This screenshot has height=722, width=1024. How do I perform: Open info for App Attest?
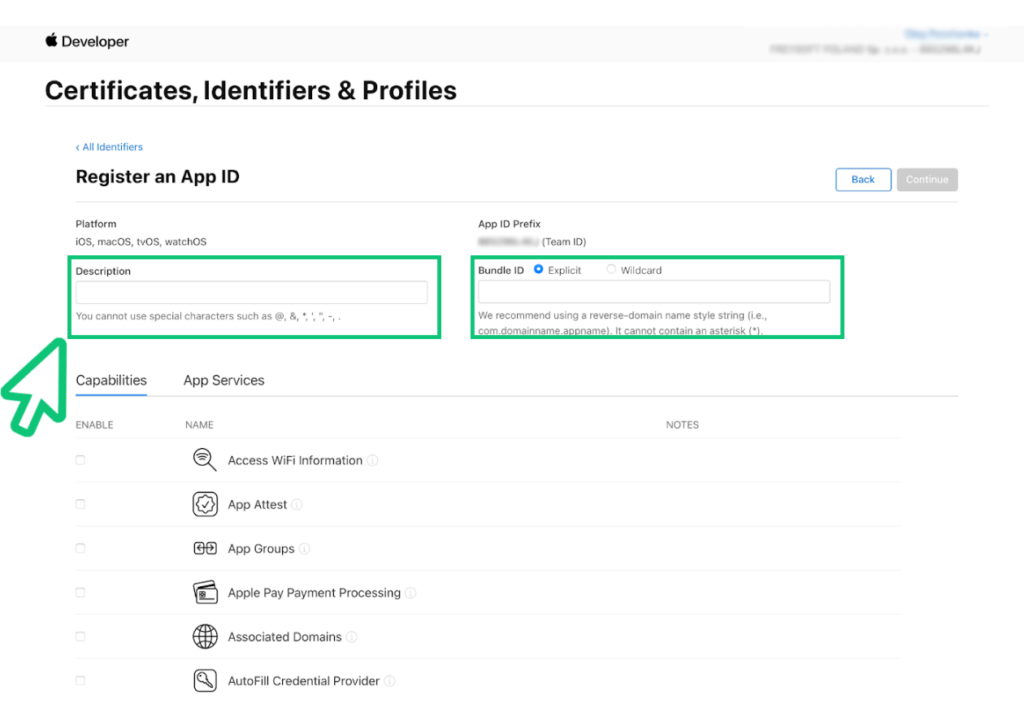pos(296,505)
